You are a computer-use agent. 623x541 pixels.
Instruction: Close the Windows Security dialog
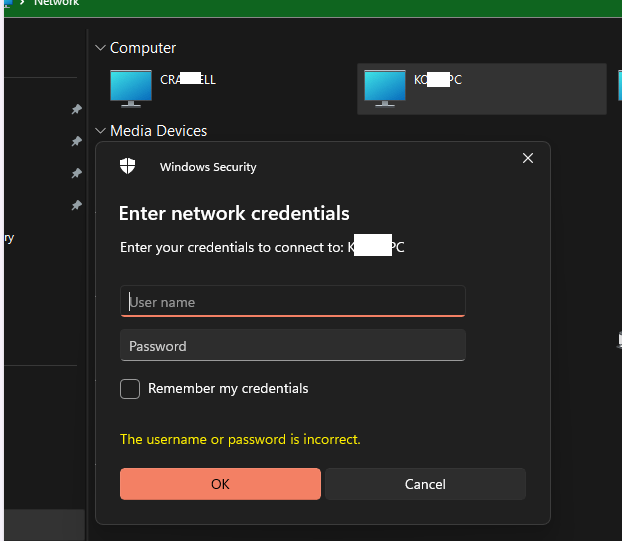(528, 158)
